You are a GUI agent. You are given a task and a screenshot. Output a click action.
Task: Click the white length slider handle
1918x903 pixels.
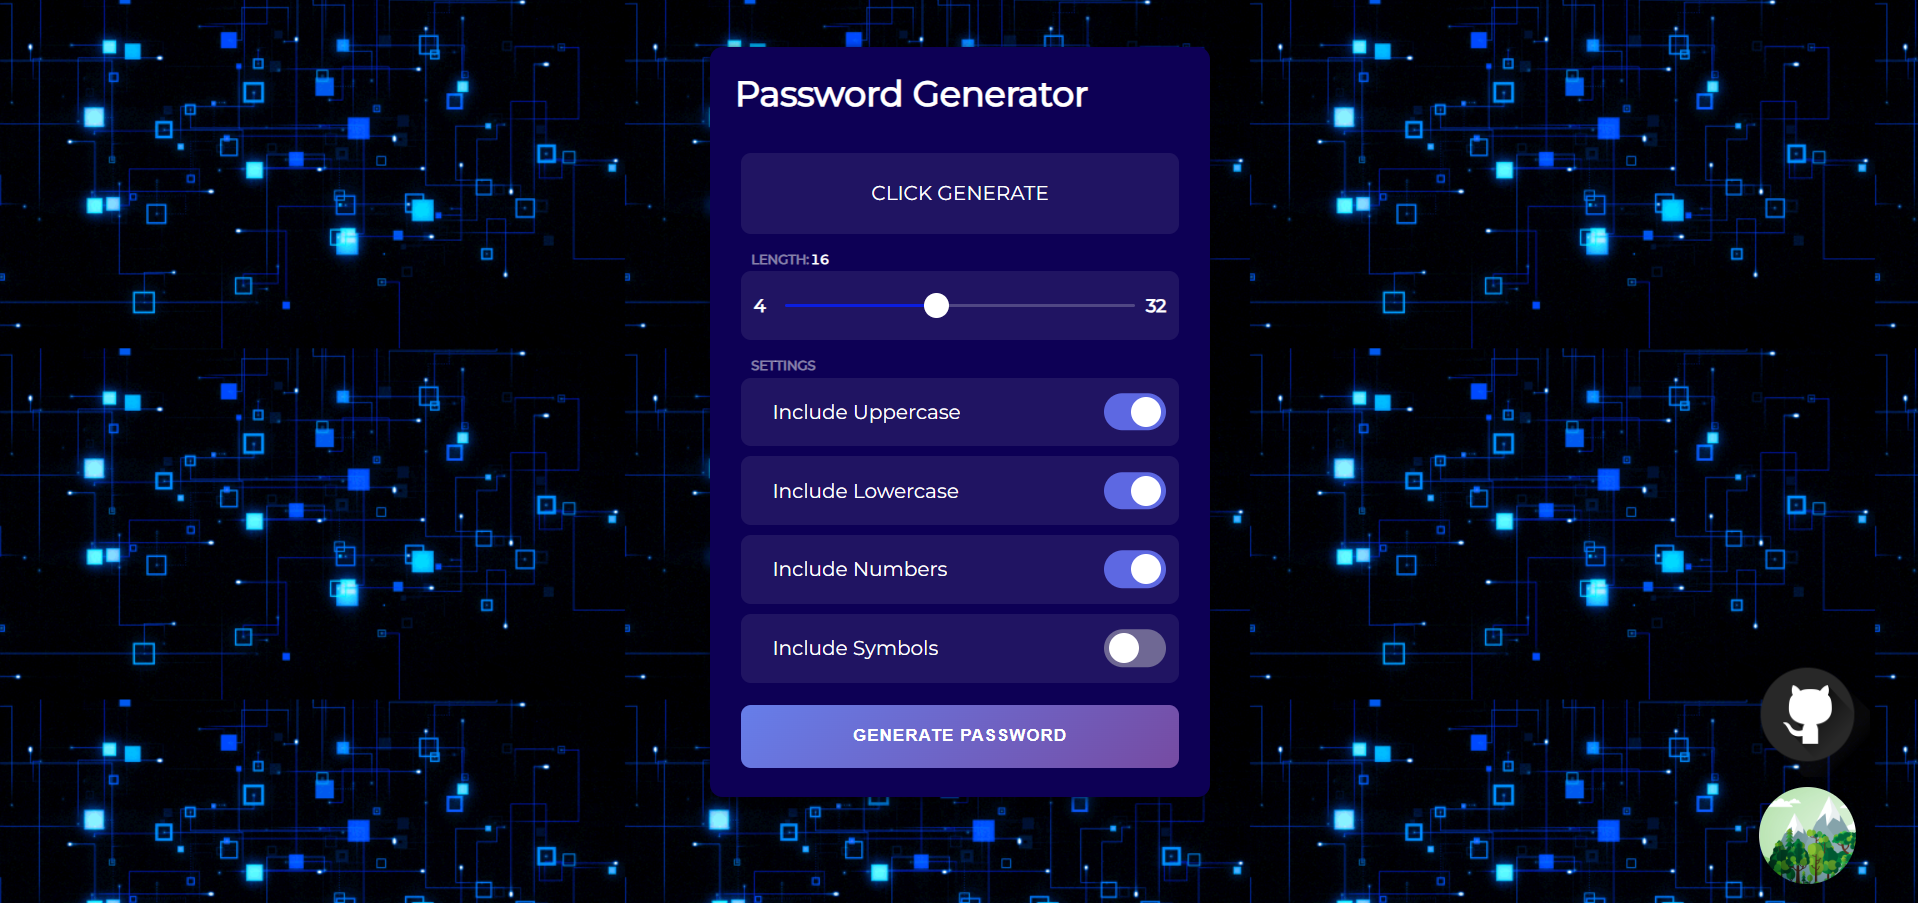click(936, 306)
